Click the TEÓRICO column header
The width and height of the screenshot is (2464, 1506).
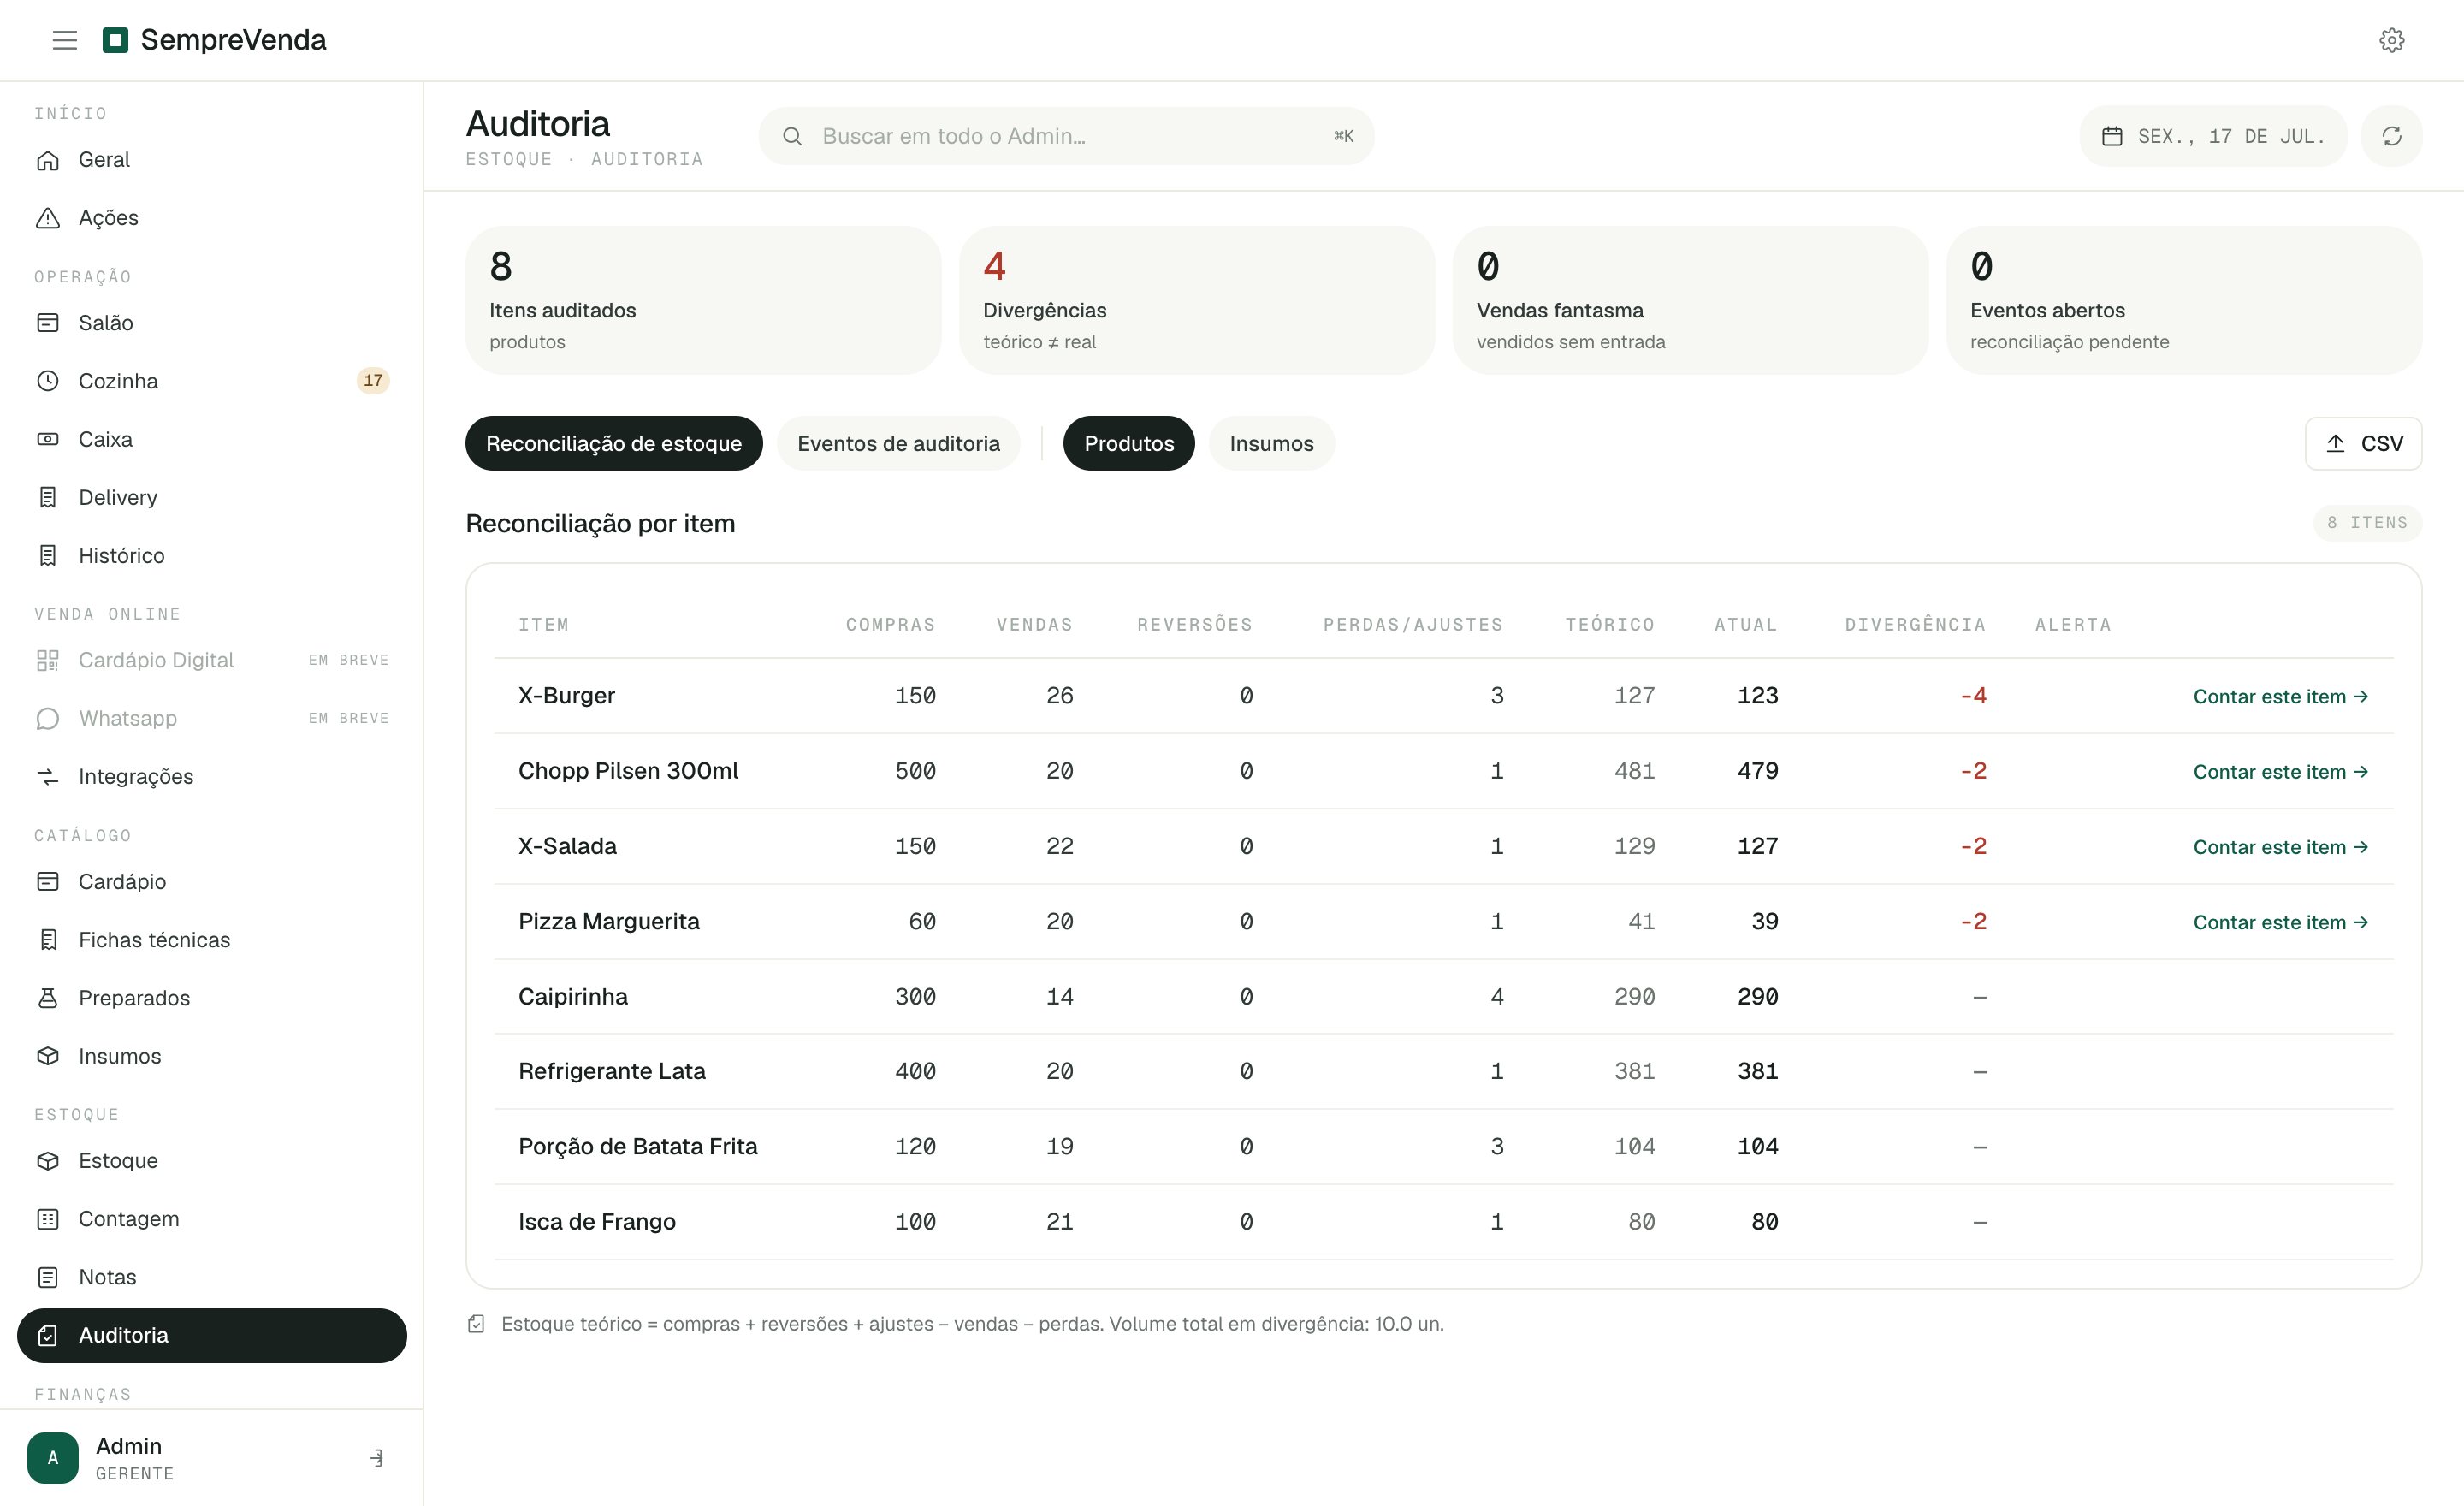pyautogui.click(x=1609, y=625)
